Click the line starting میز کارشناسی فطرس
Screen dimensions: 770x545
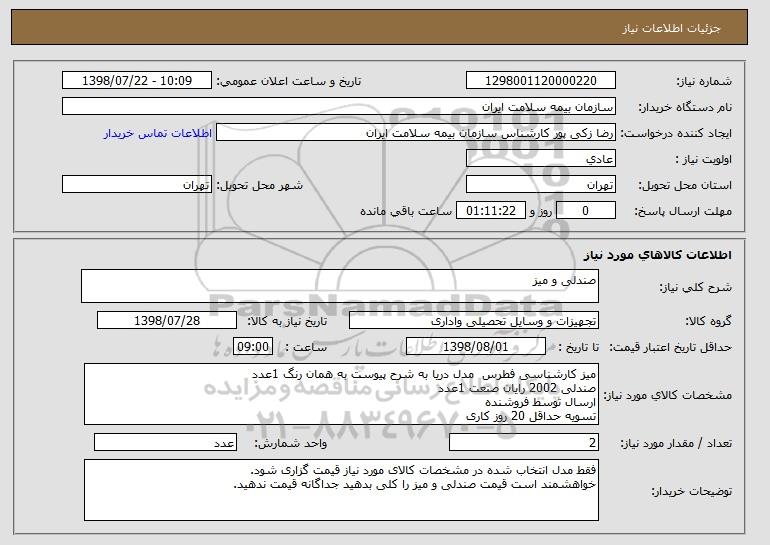(424, 374)
